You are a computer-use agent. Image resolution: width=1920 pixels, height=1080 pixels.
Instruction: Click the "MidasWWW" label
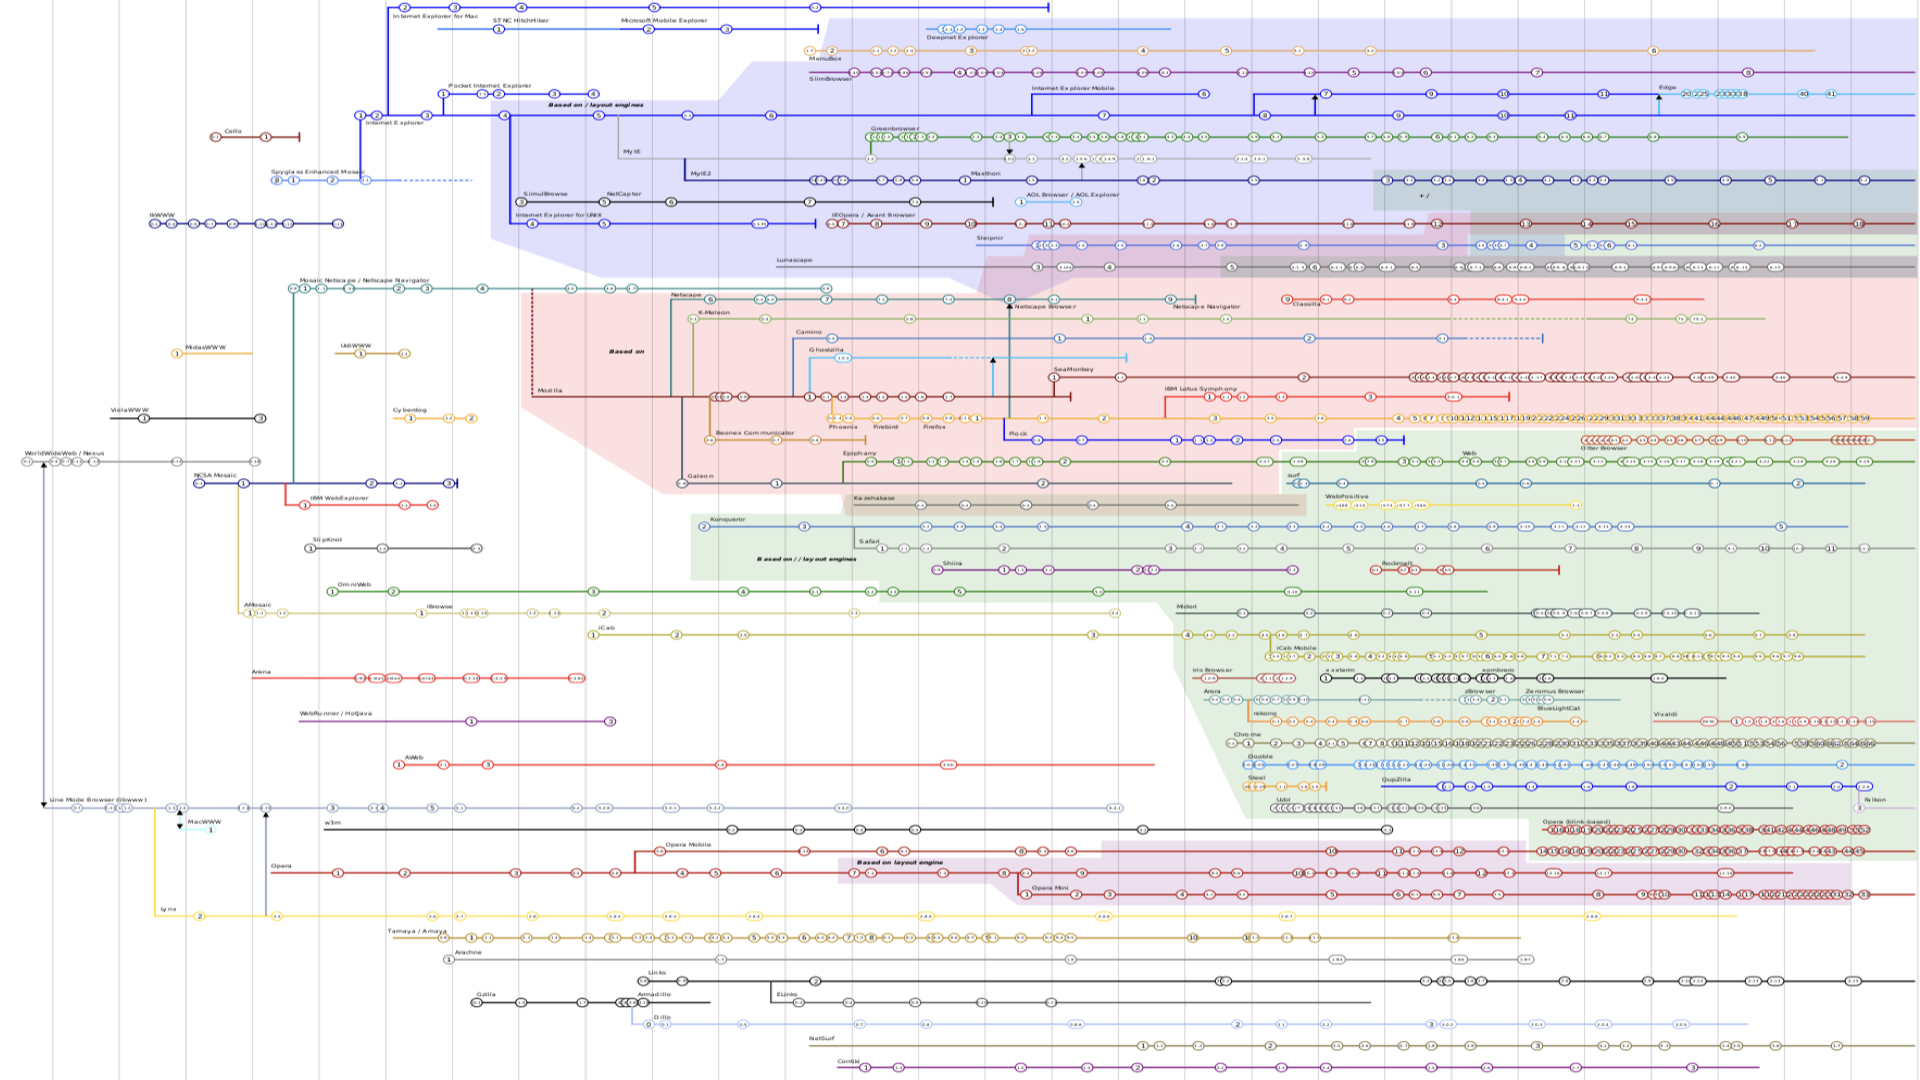206,348
